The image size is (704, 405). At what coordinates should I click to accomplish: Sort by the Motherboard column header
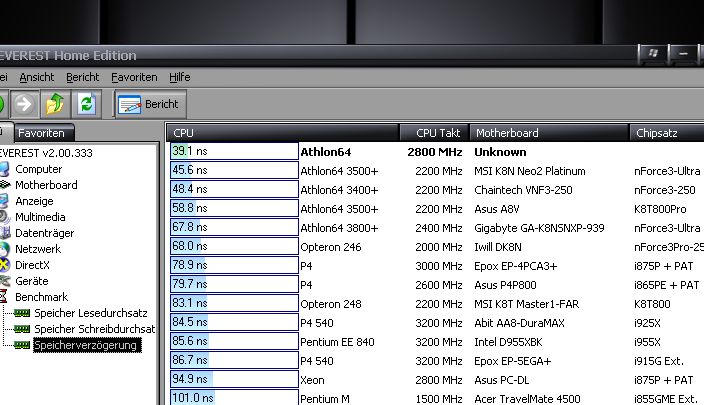point(549,133)
